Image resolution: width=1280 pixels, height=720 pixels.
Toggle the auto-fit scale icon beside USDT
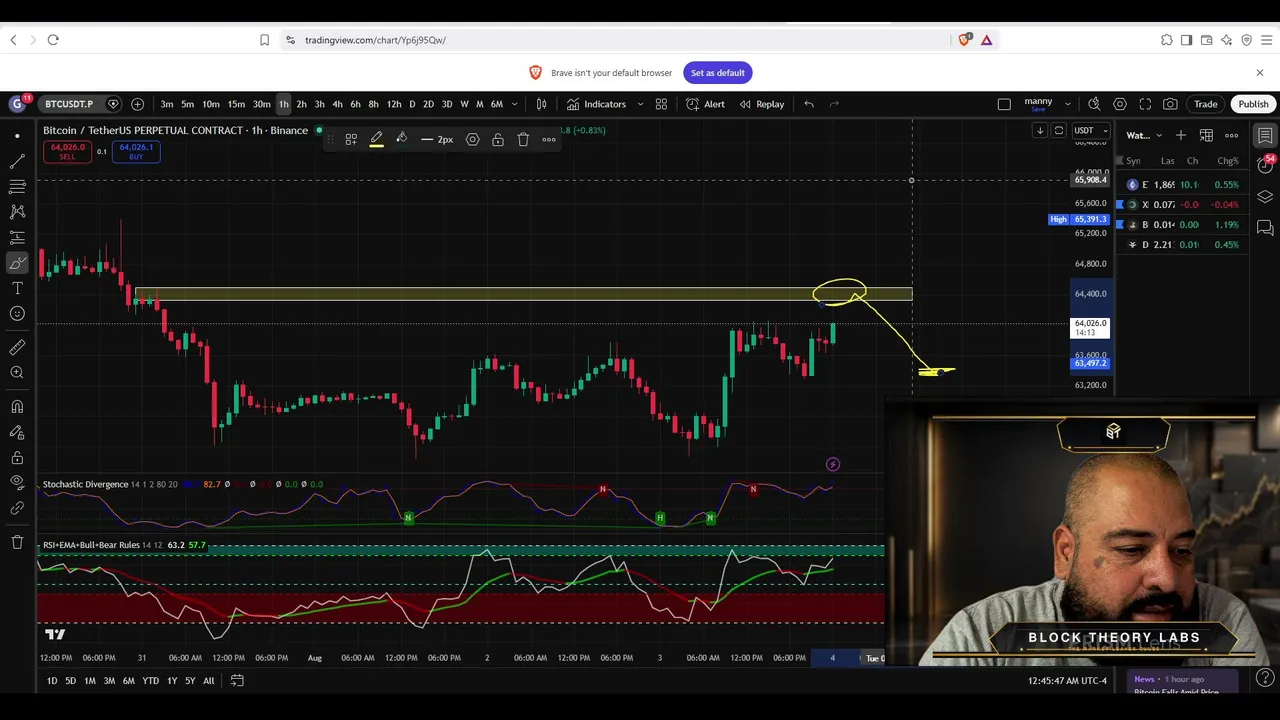[1059, 130]
